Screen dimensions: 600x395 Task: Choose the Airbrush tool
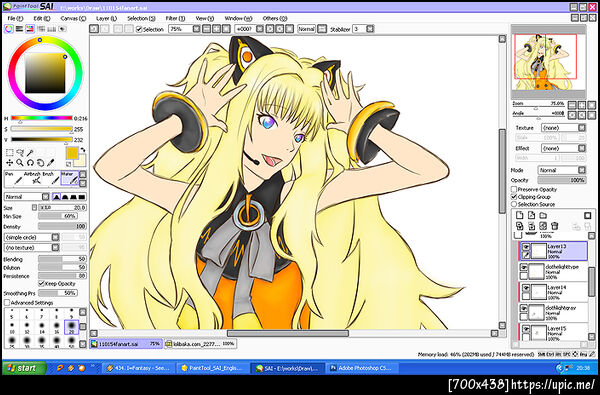coord(32,178)
